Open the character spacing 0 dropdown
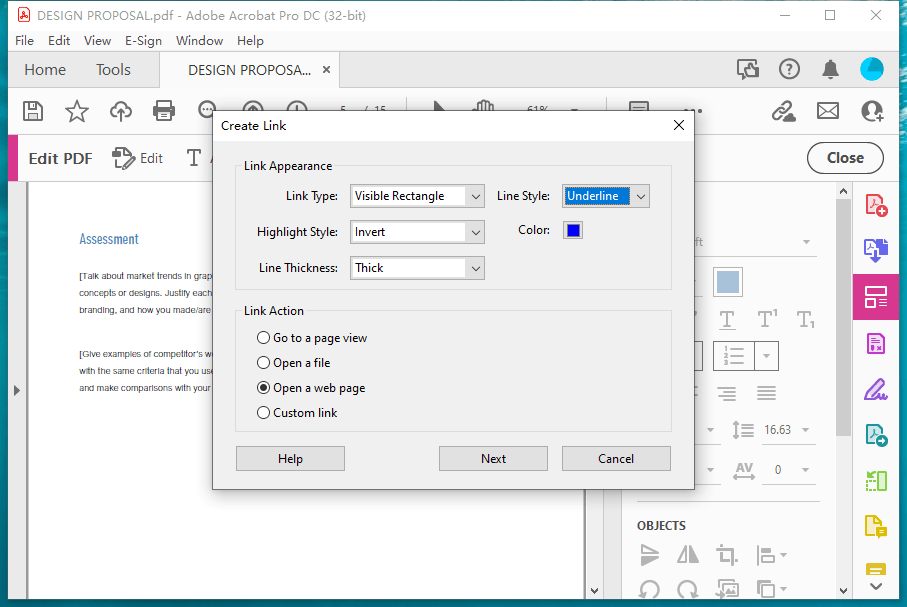Viewport: 907px width, 607px height. click(x=805, y=470)
